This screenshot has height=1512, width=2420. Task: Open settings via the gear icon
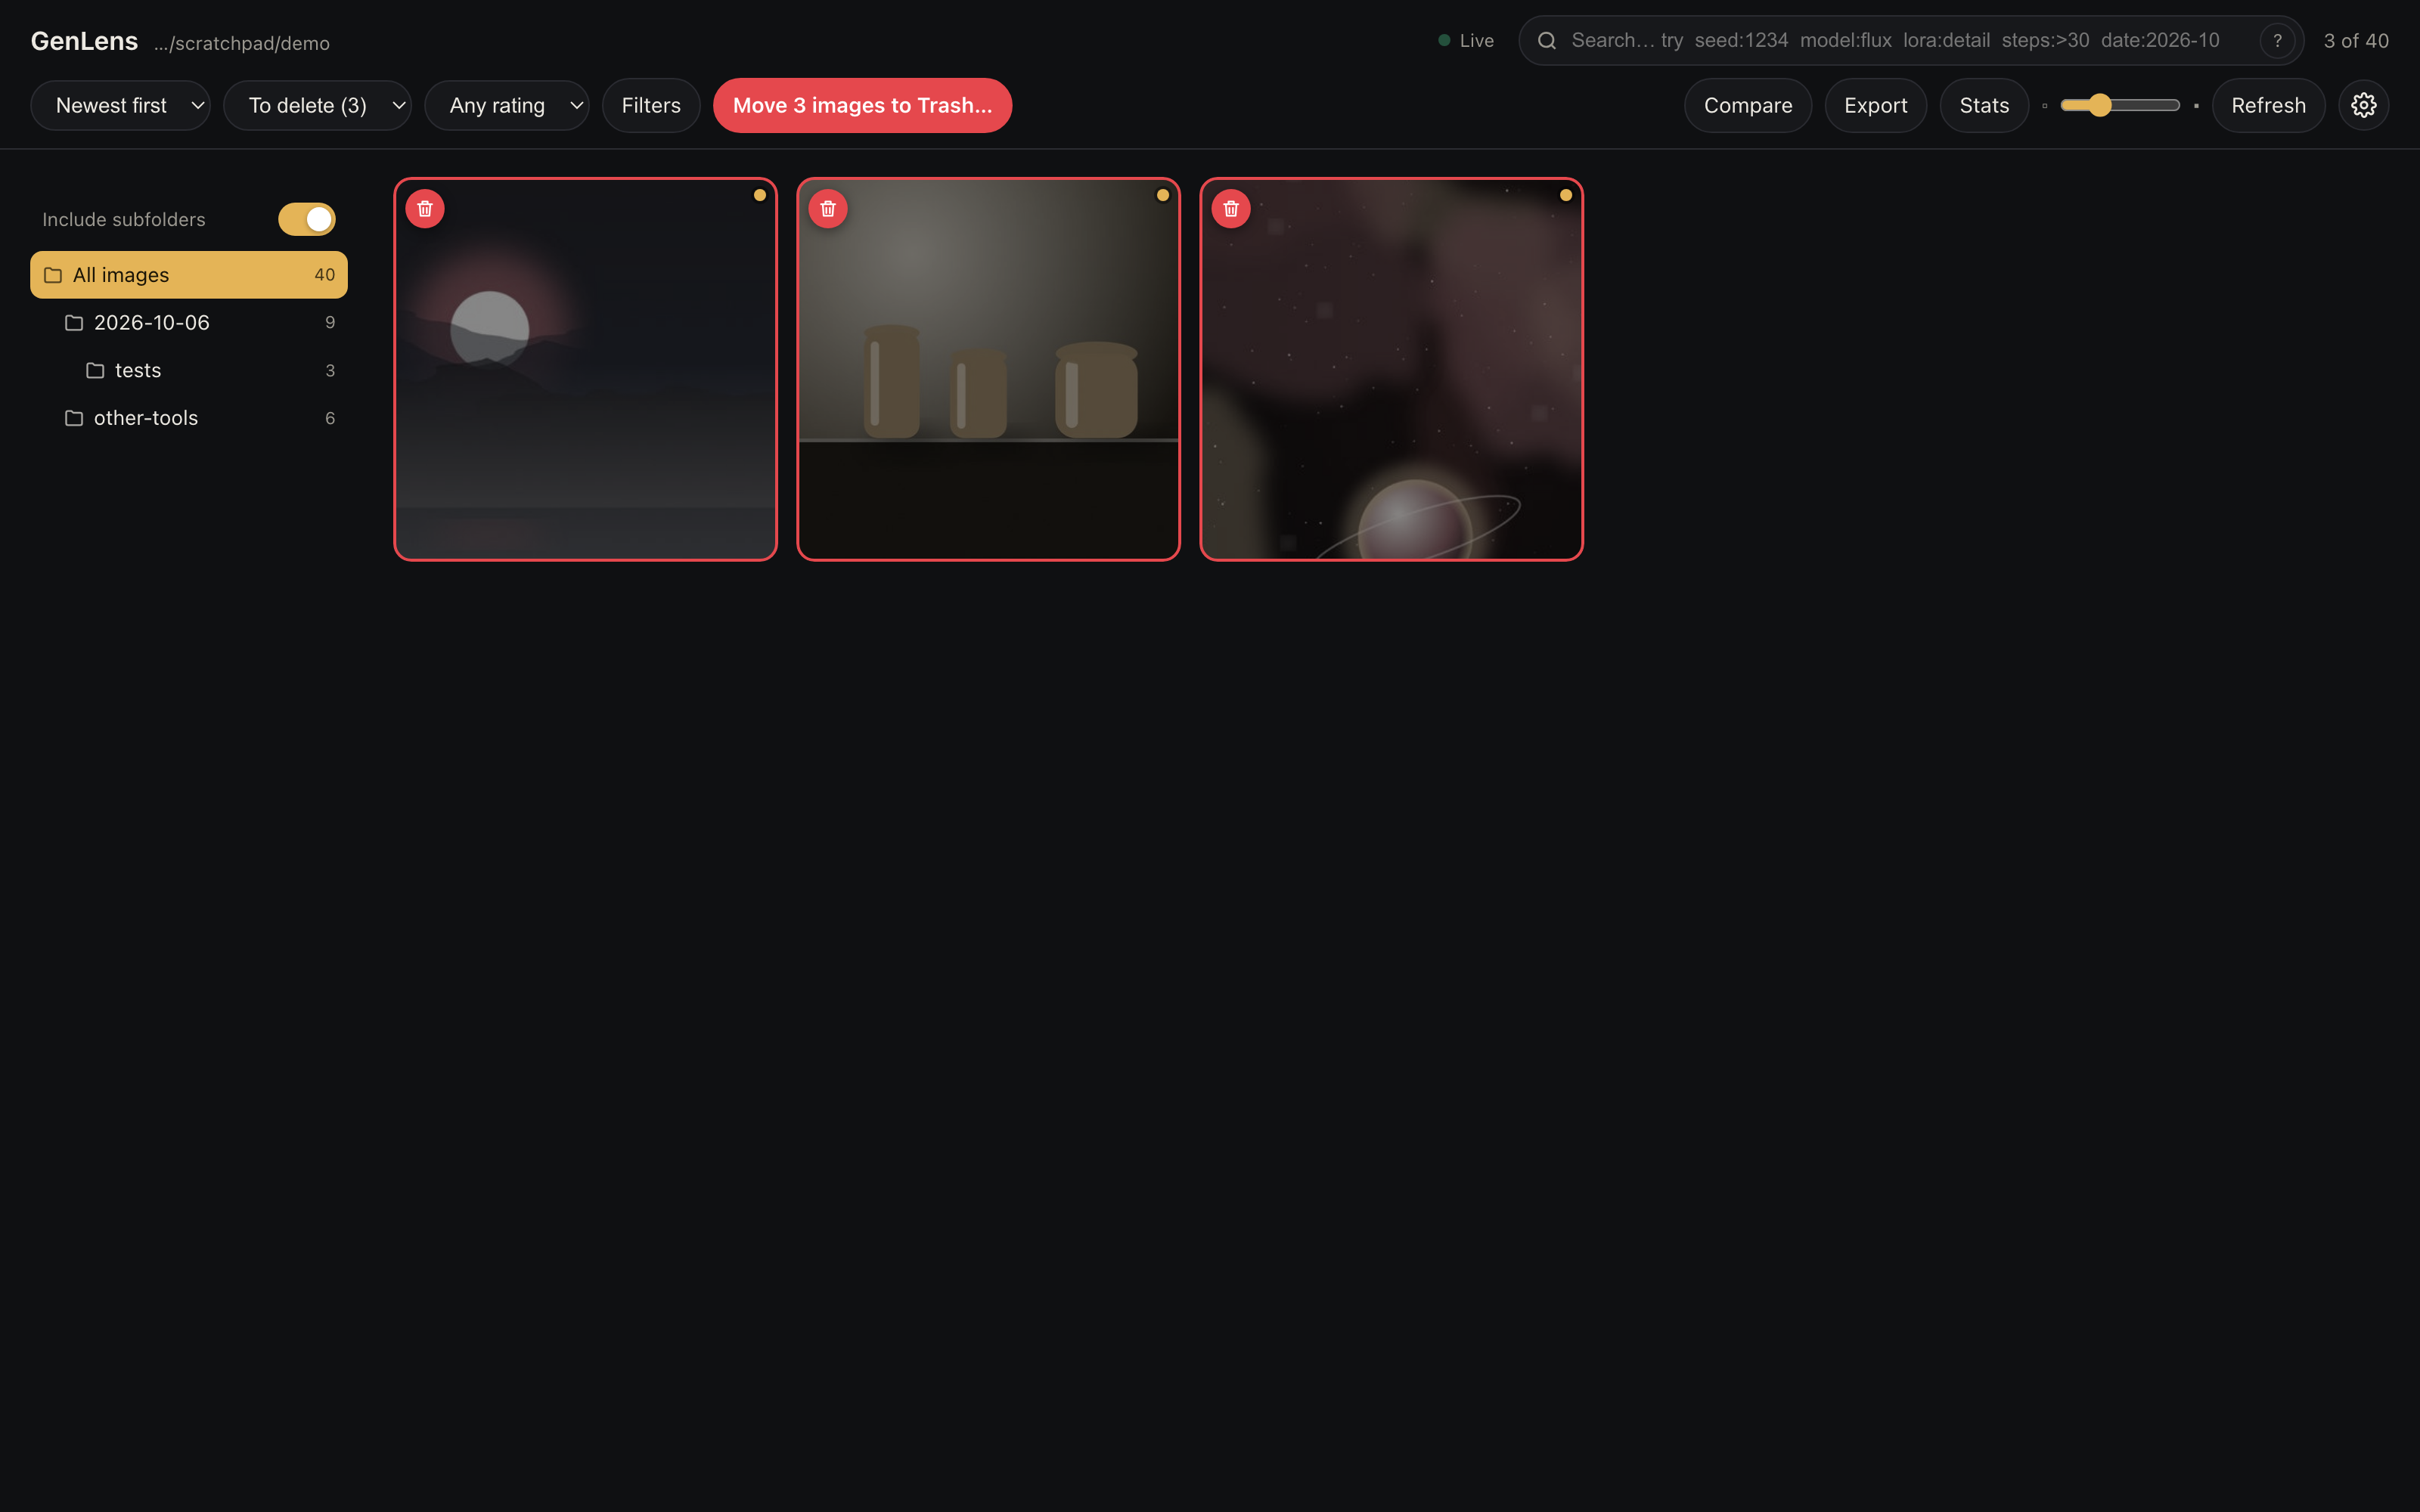pos(2363,105)
